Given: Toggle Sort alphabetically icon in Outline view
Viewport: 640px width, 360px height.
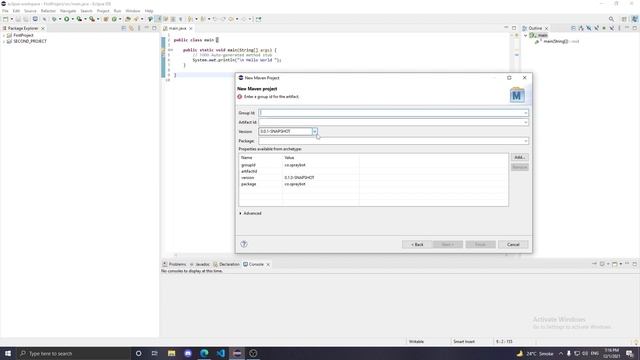Looking at the screenshot, I should coord(581,28).
